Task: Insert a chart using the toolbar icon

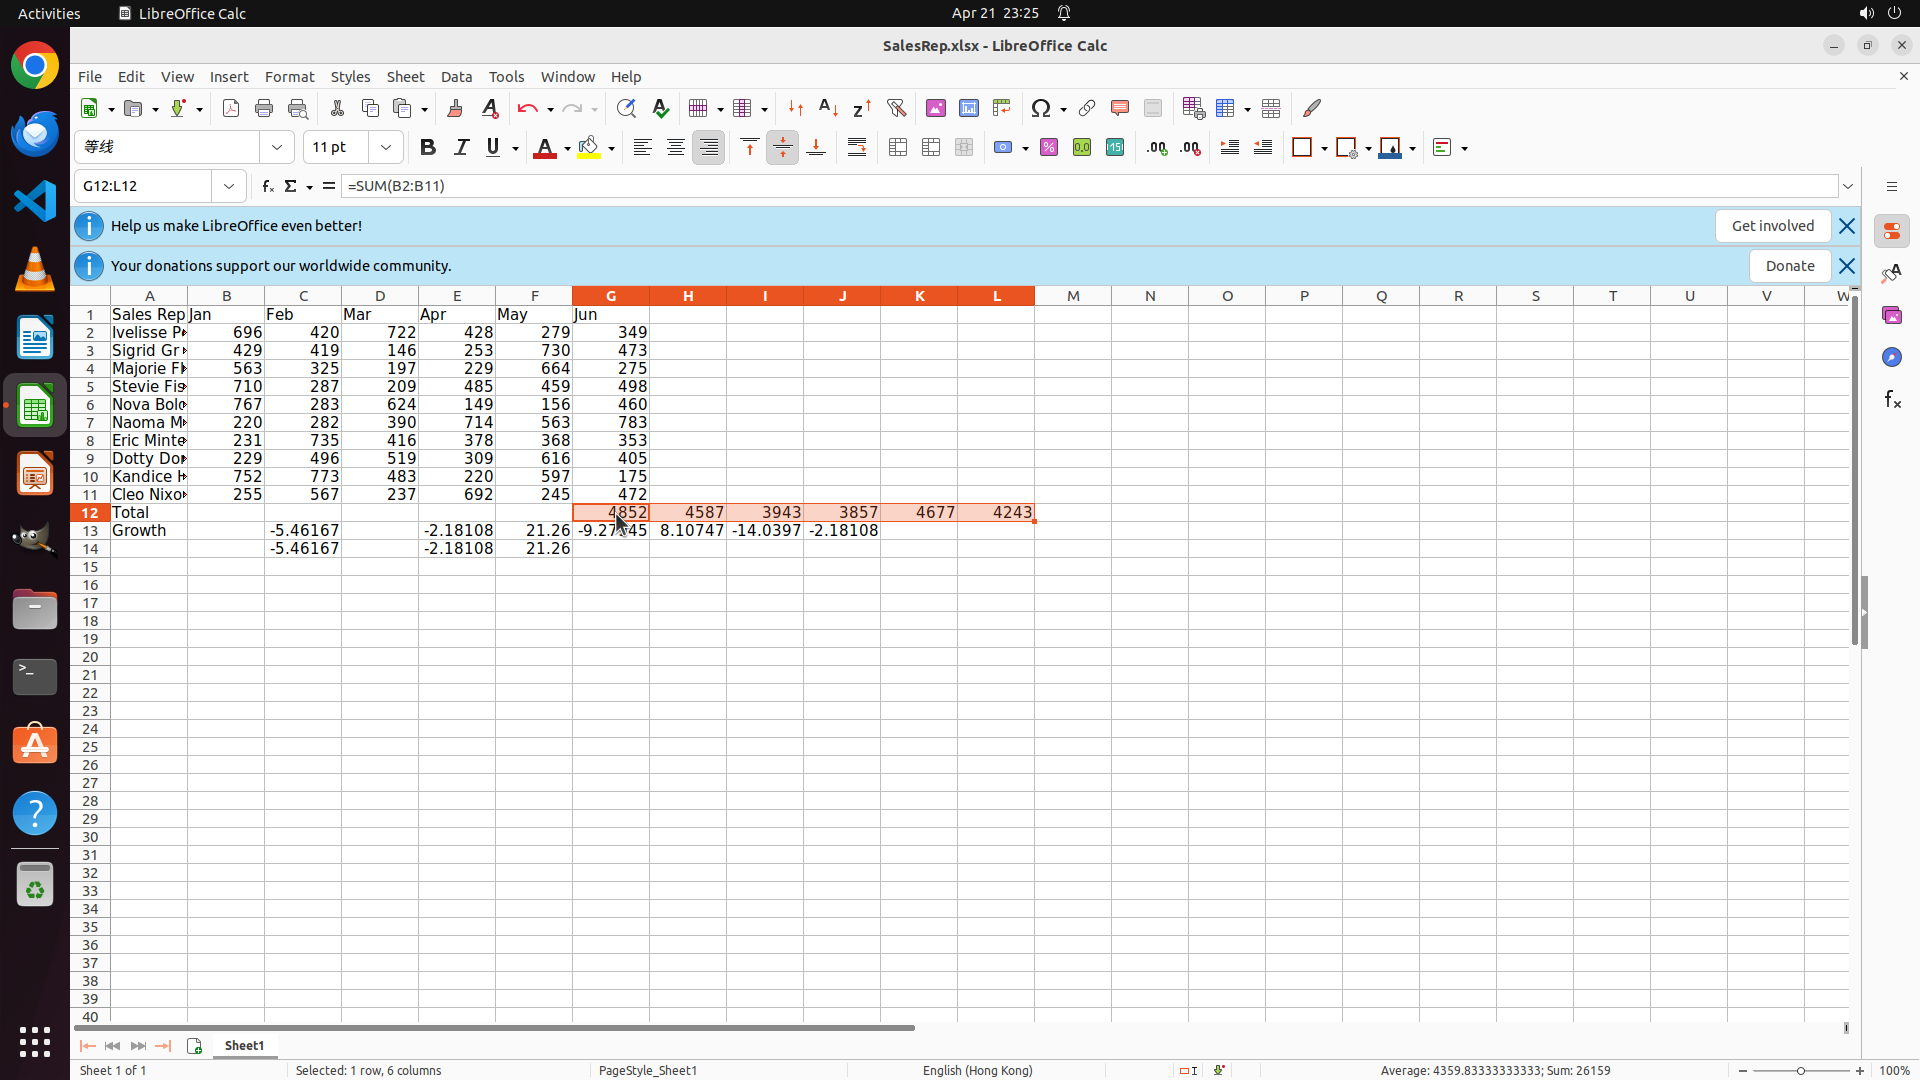Action: point(968,108)
